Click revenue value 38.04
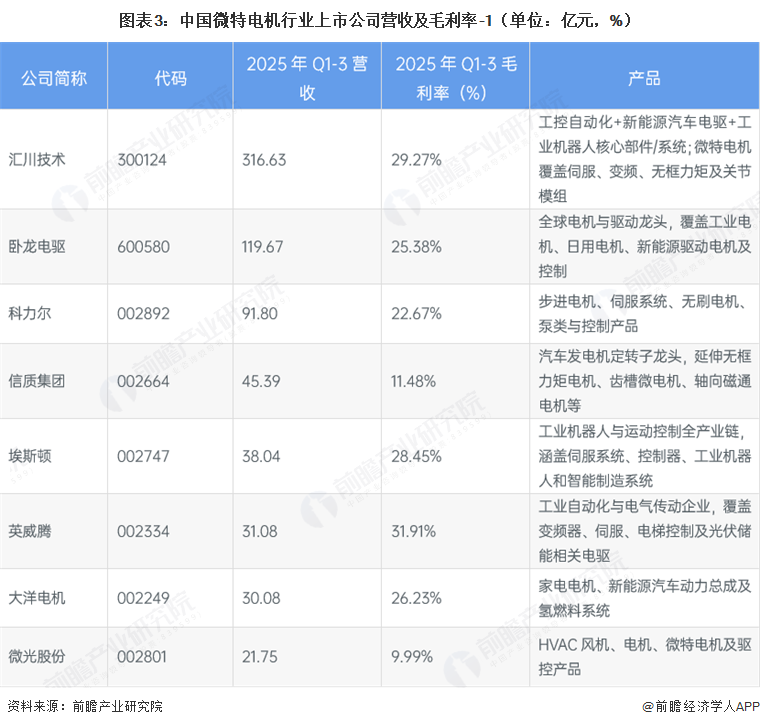Screen dimensions: 760x727 tap(261, 456)
